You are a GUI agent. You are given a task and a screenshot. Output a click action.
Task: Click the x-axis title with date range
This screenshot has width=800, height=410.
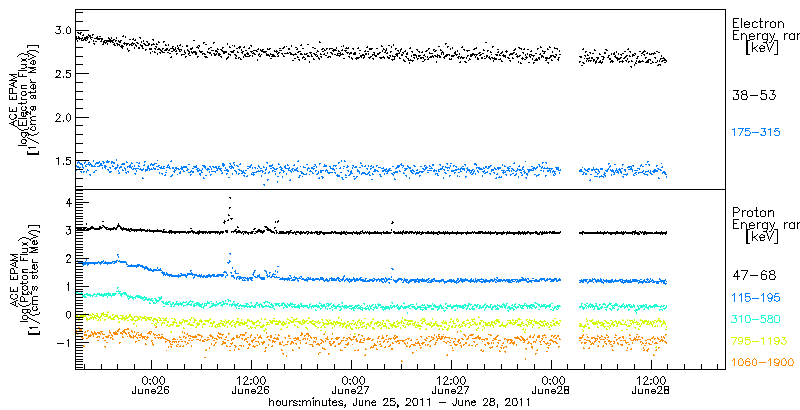click(x=399, y=402)
